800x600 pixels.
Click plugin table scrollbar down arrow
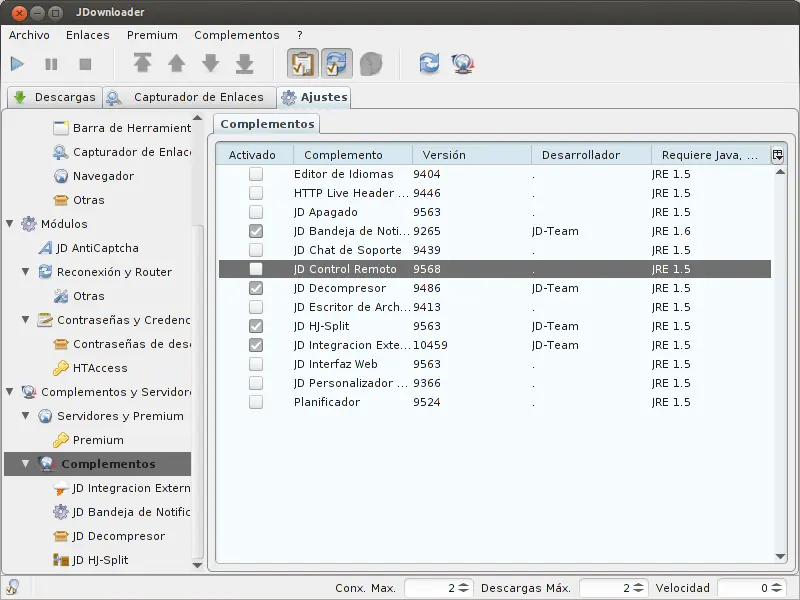point(780,557)
